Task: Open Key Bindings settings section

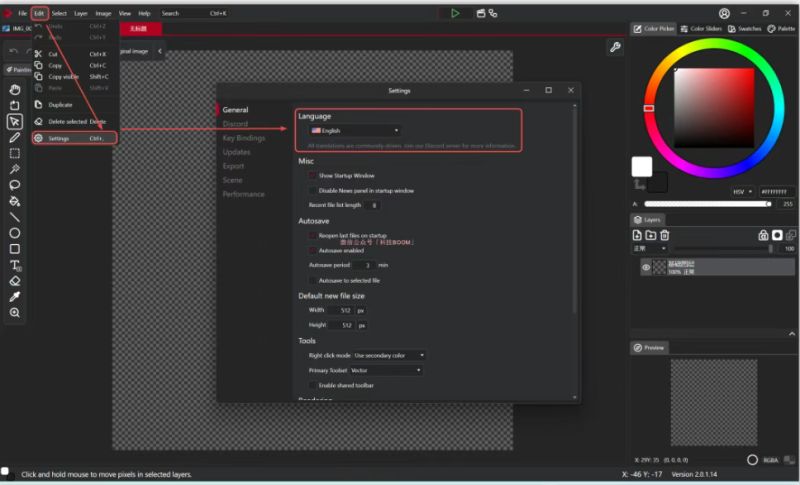Action: [x=244, y=138]
